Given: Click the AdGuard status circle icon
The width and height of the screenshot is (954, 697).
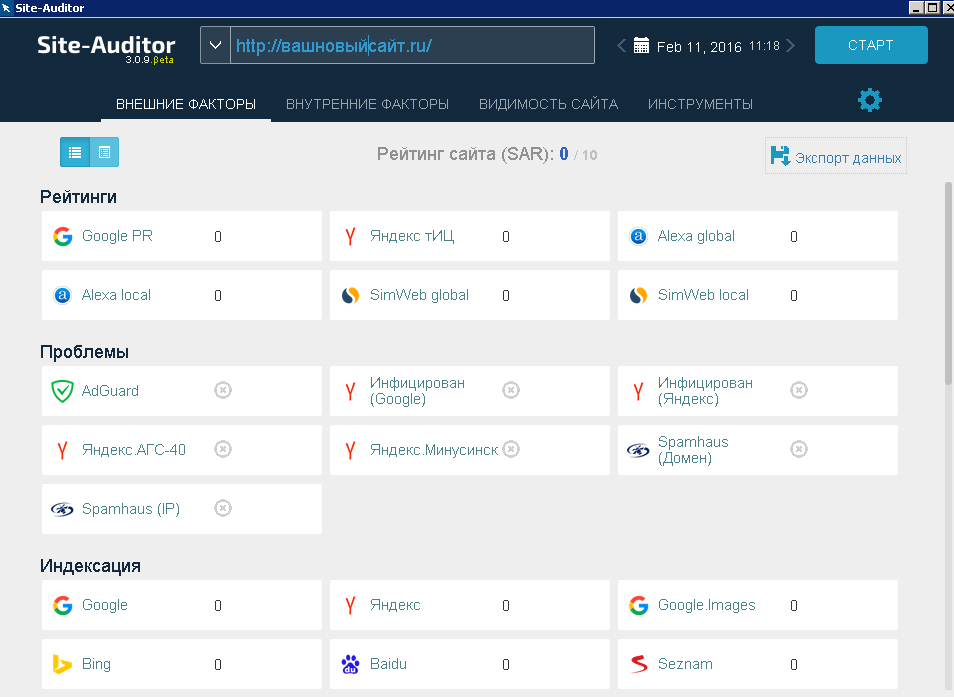Looking at the screenshot, I should point(223,390).
